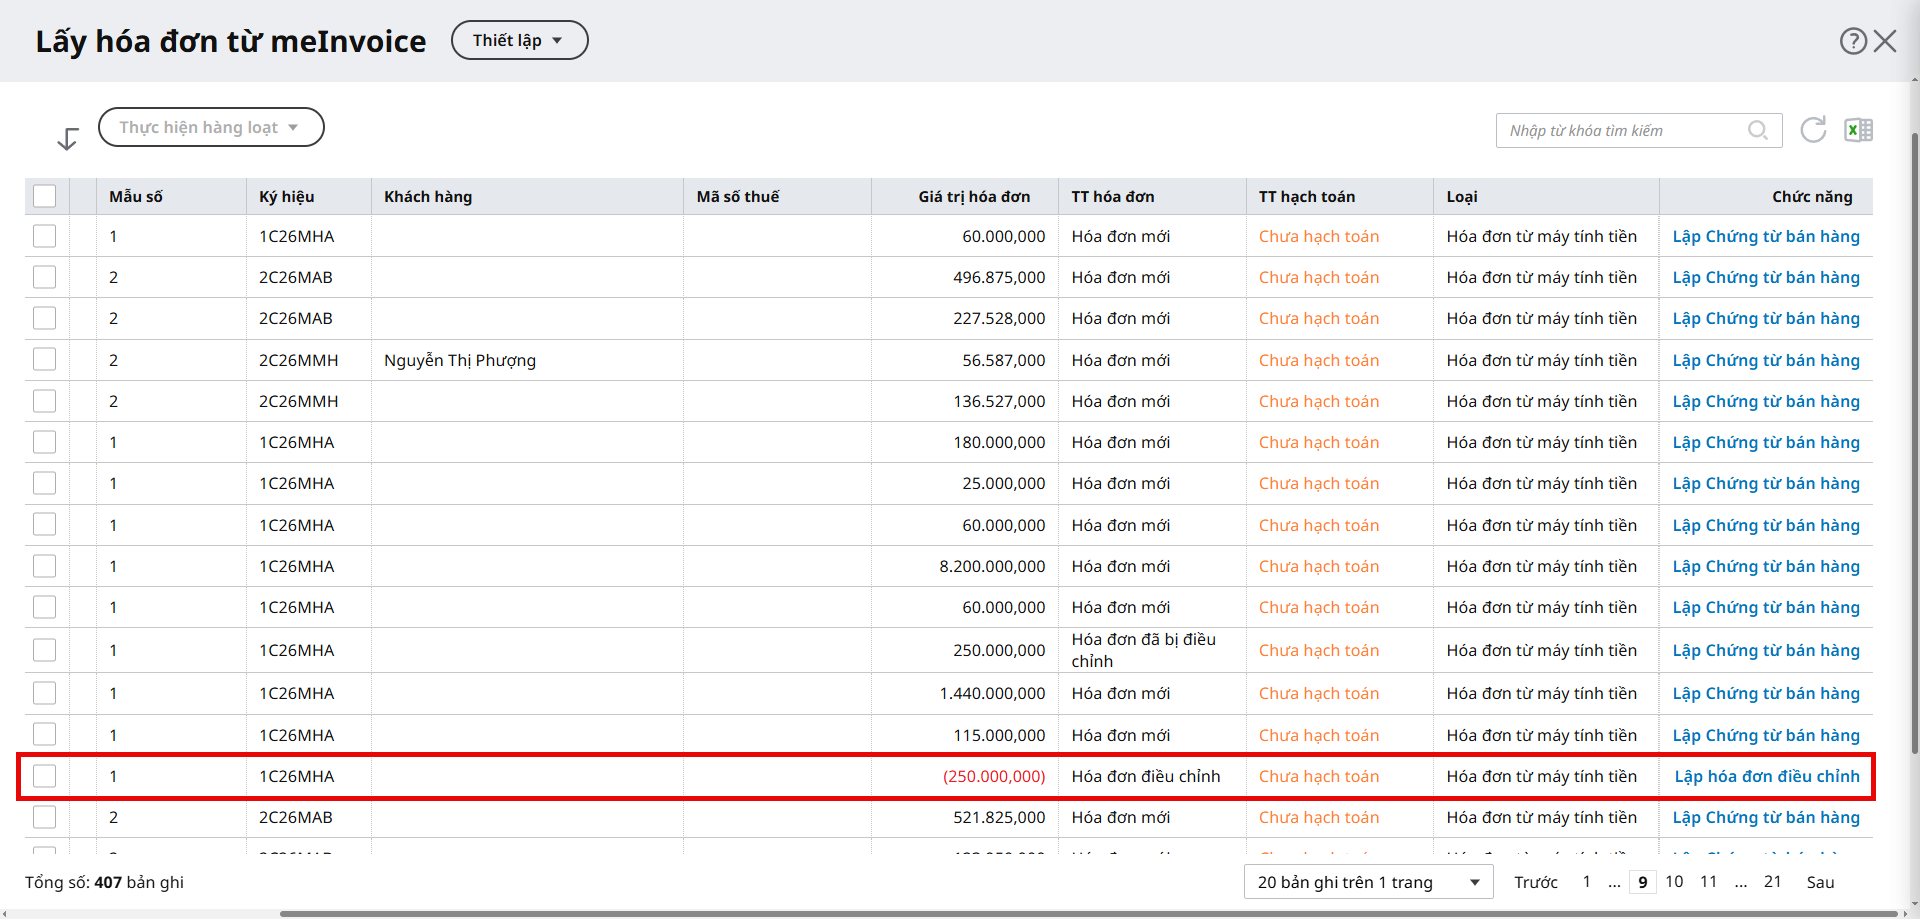
Task: Click the Tổng số: 407 bản ghi text
Action: tap(104, 882)
